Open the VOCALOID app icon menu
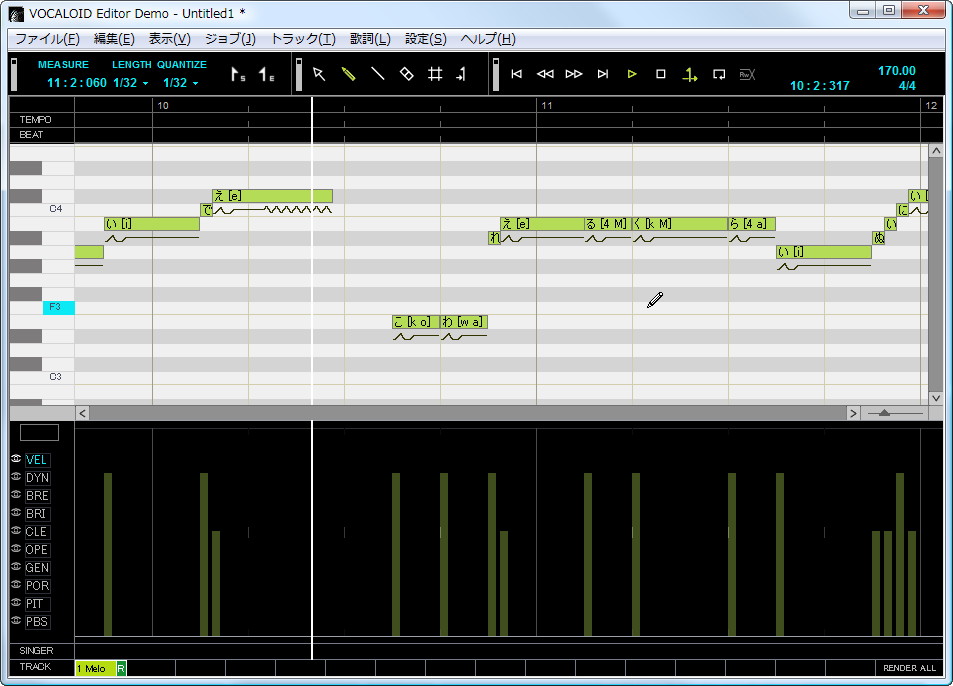953x686 pixels. (x=16, y=13)
